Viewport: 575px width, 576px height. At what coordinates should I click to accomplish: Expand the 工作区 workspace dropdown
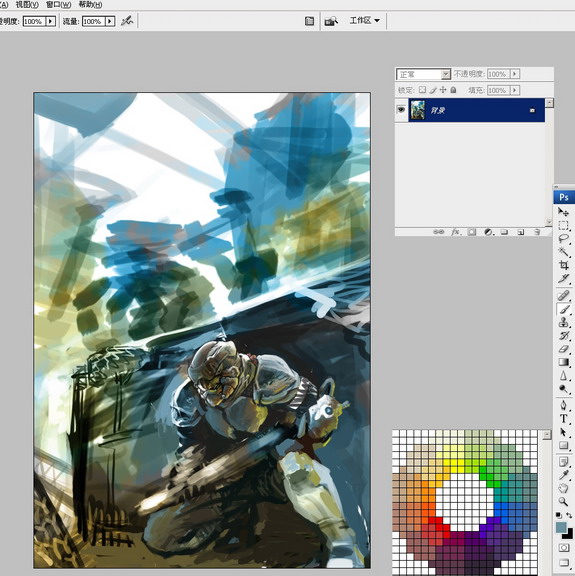click(364, 21)
